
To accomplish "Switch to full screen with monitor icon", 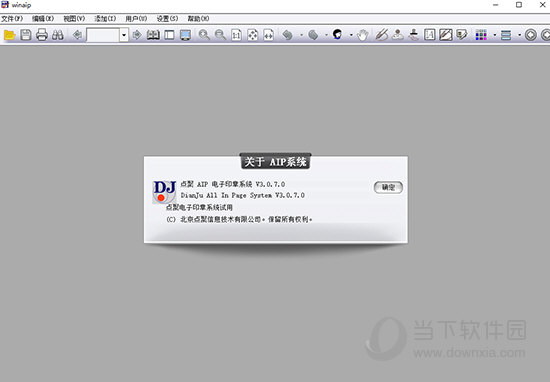I will coord(185,35).
